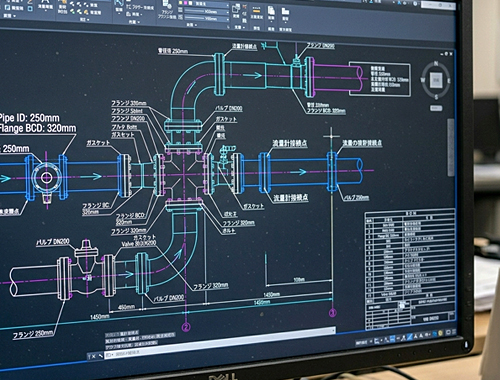Click the first small dimension icon in the measure panel's top row
500x380 pixels.
coord(72,4)
